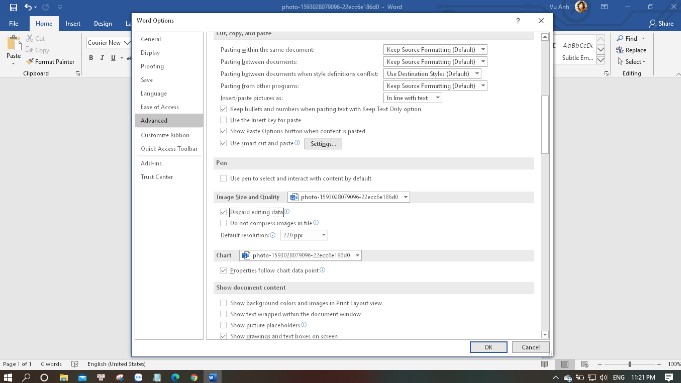The width and height of the screenshot is (681, 383).
Task: Enable Show background colors in Print Layout view
Action: tap(223, 303)
